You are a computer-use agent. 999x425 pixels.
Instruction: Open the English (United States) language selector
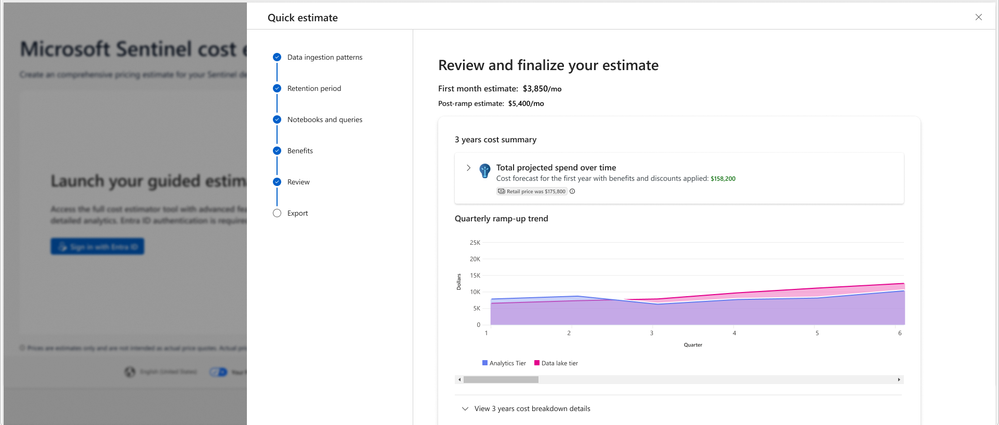(x=166, y=372)
